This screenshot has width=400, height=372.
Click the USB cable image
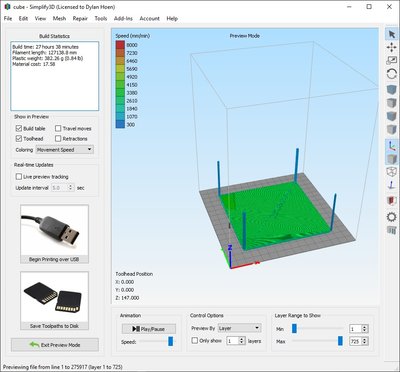tap(54, 230)
